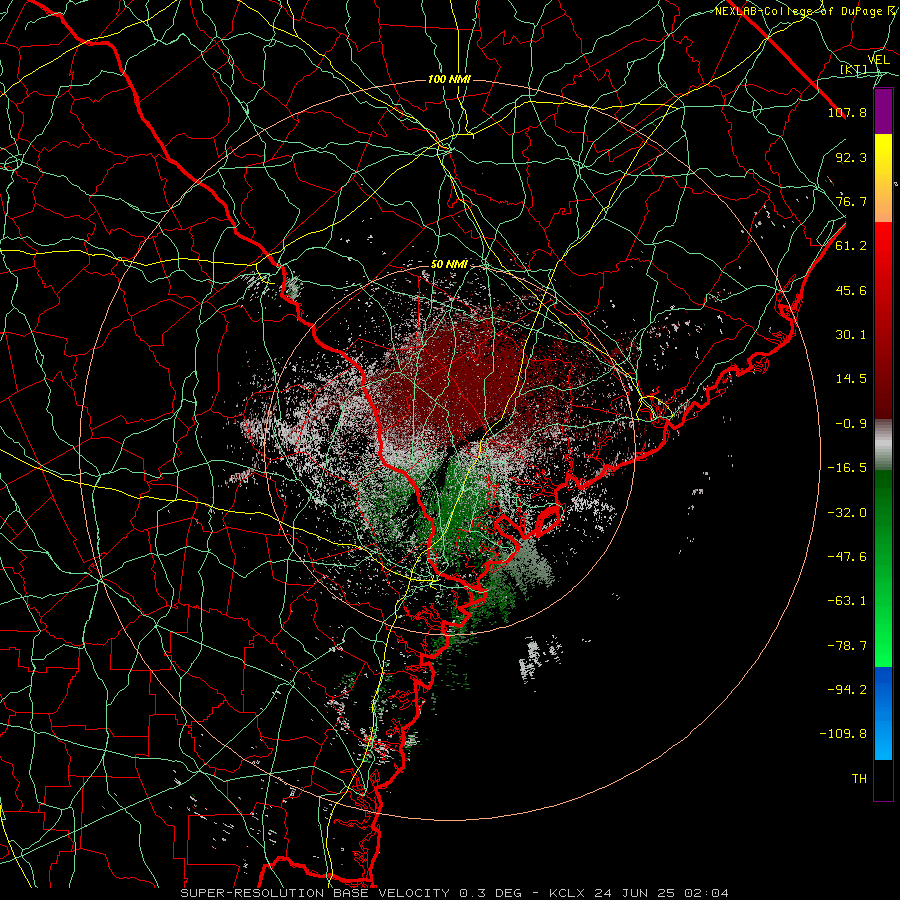Click the -32.0 velocity scale value
The image size is (900, 900).
[847, 513]
